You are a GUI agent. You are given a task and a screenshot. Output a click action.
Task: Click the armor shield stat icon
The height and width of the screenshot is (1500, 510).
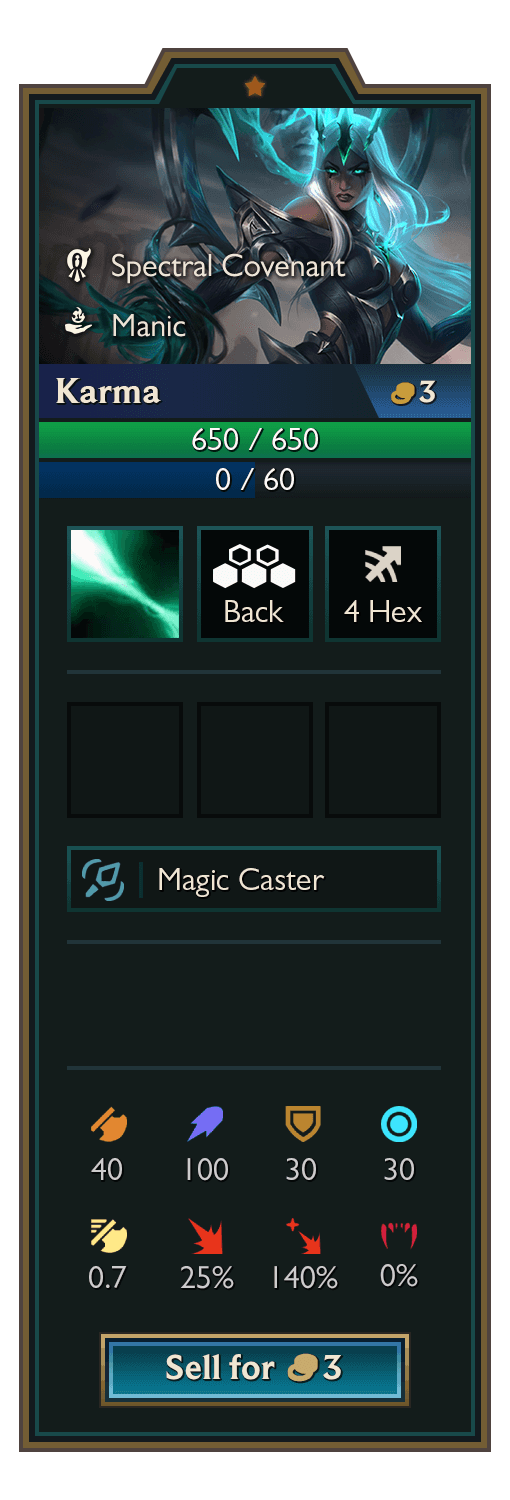click(x=302, y=1125)
